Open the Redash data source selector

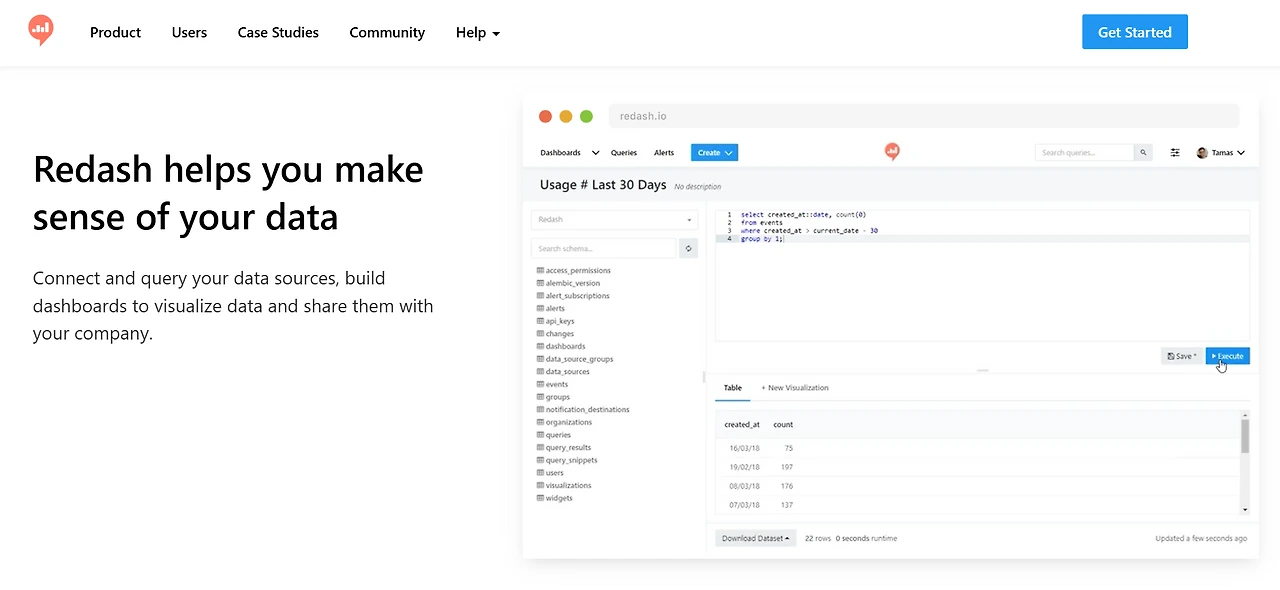[x=614, y=220]
